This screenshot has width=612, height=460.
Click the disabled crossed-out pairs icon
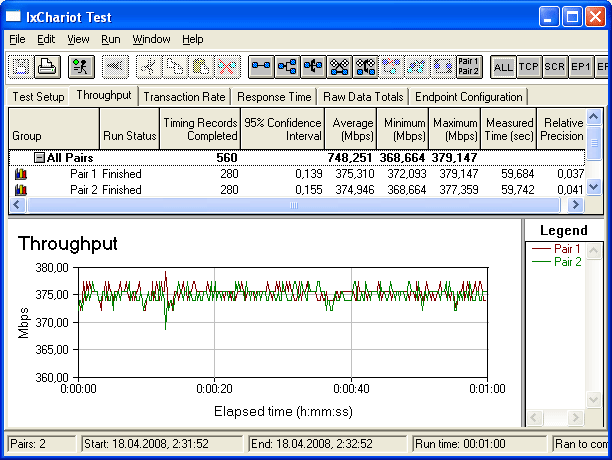point(391,67)
